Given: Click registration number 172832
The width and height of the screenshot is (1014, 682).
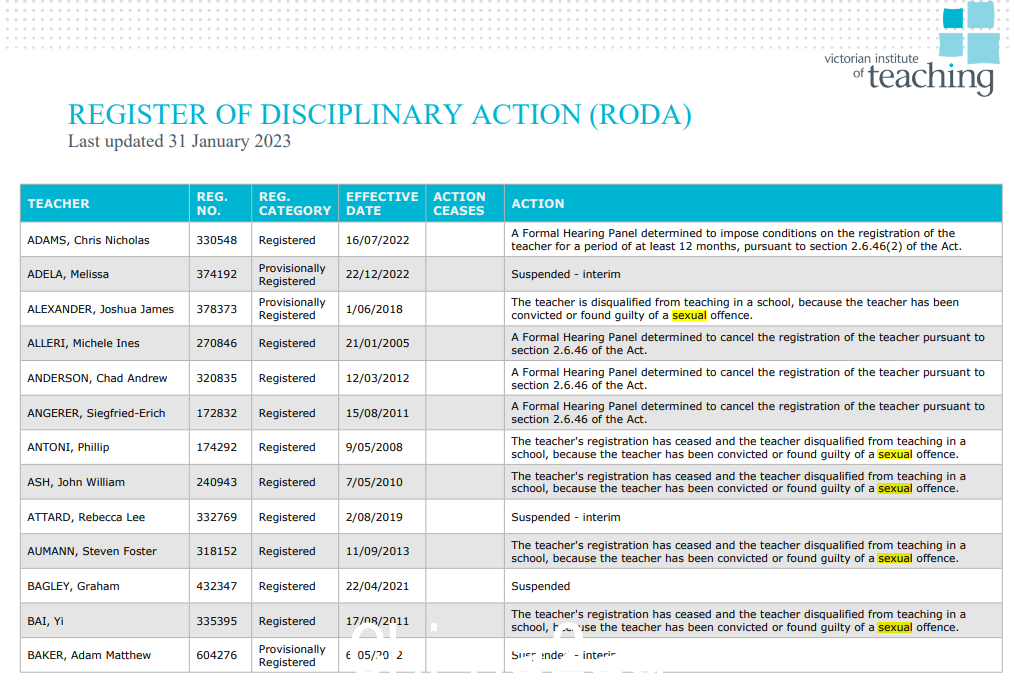Looking at the screenshot, I should click(x=217, y=413).
